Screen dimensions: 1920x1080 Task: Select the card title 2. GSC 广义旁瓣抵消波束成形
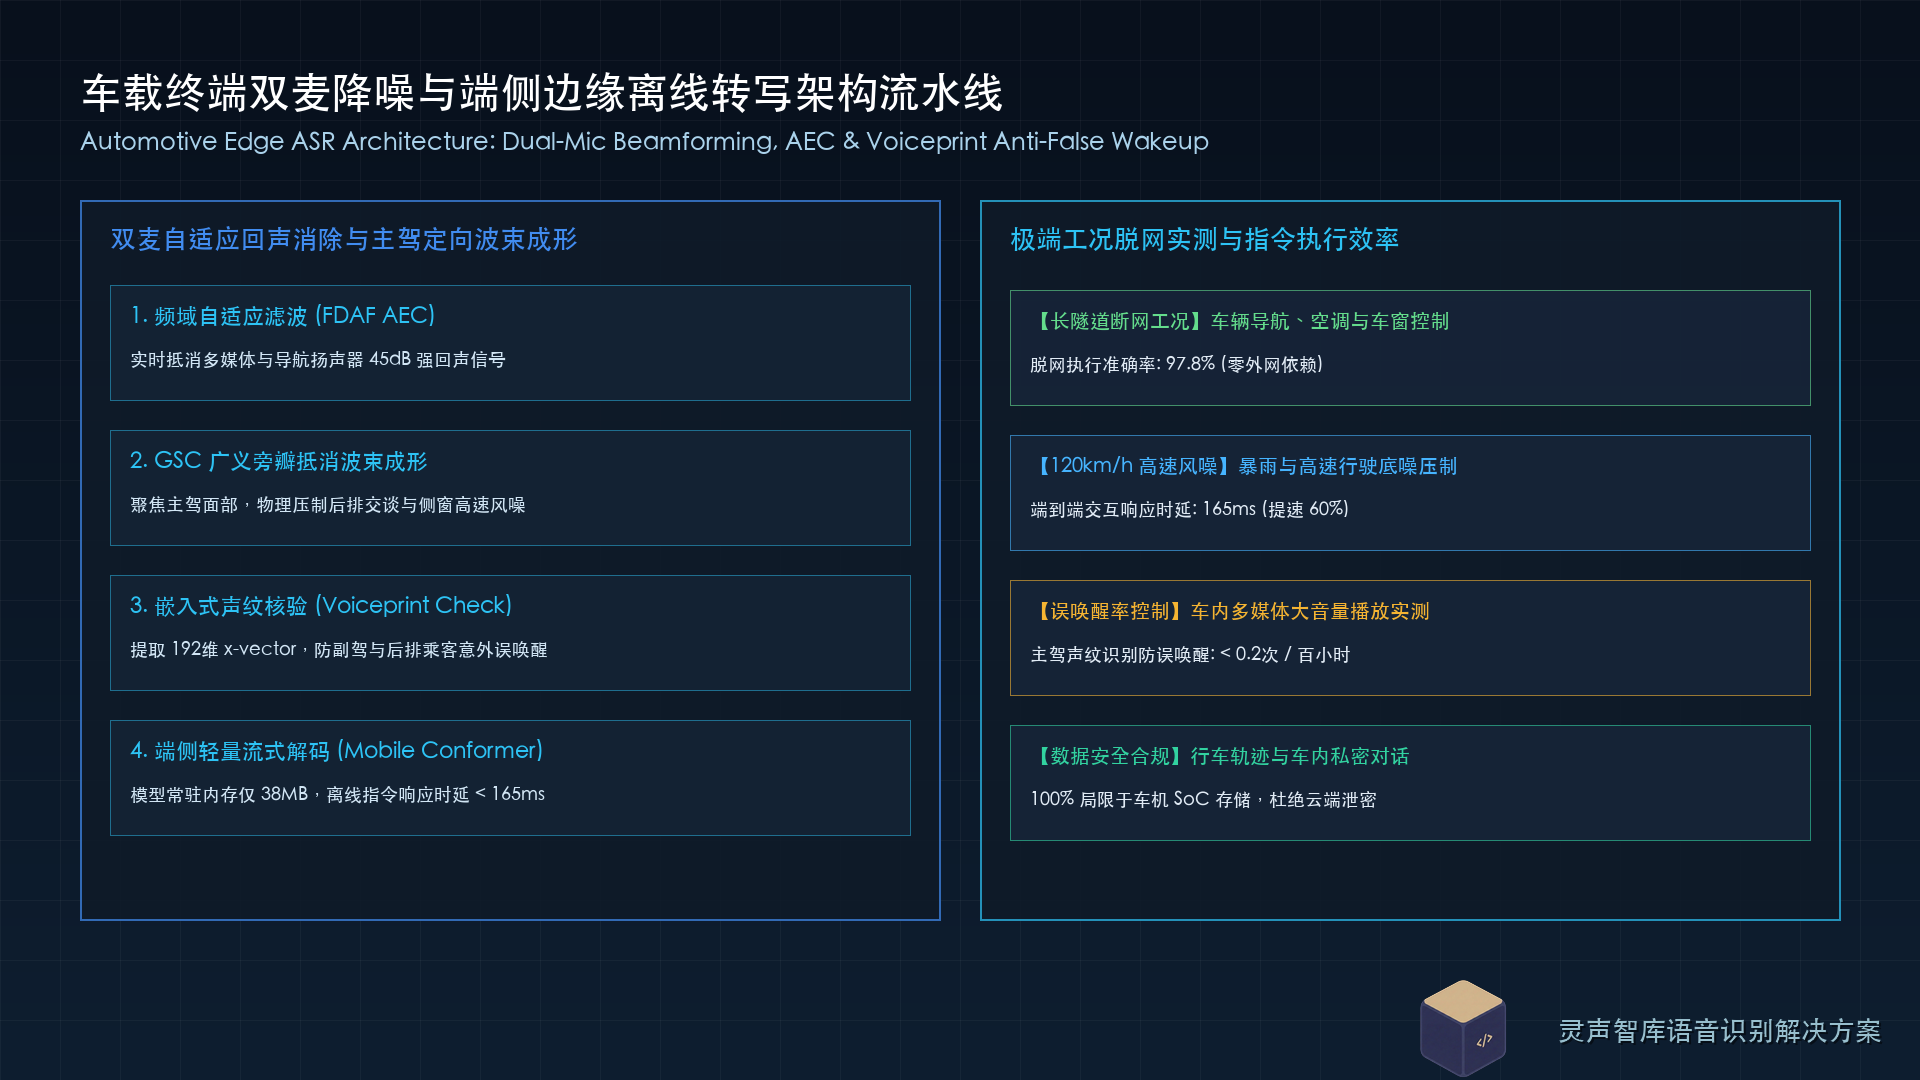(279, 461)
